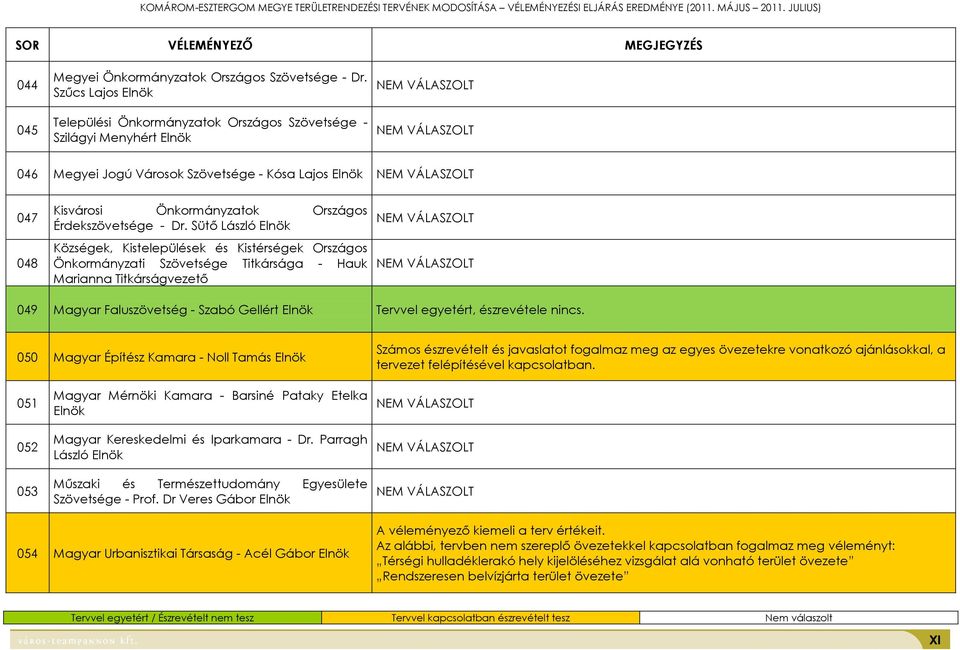
Task: Click green legend 'Tervvel egyetért / Észrevételt nem tesz'
Action: click(x=162, y=618)
